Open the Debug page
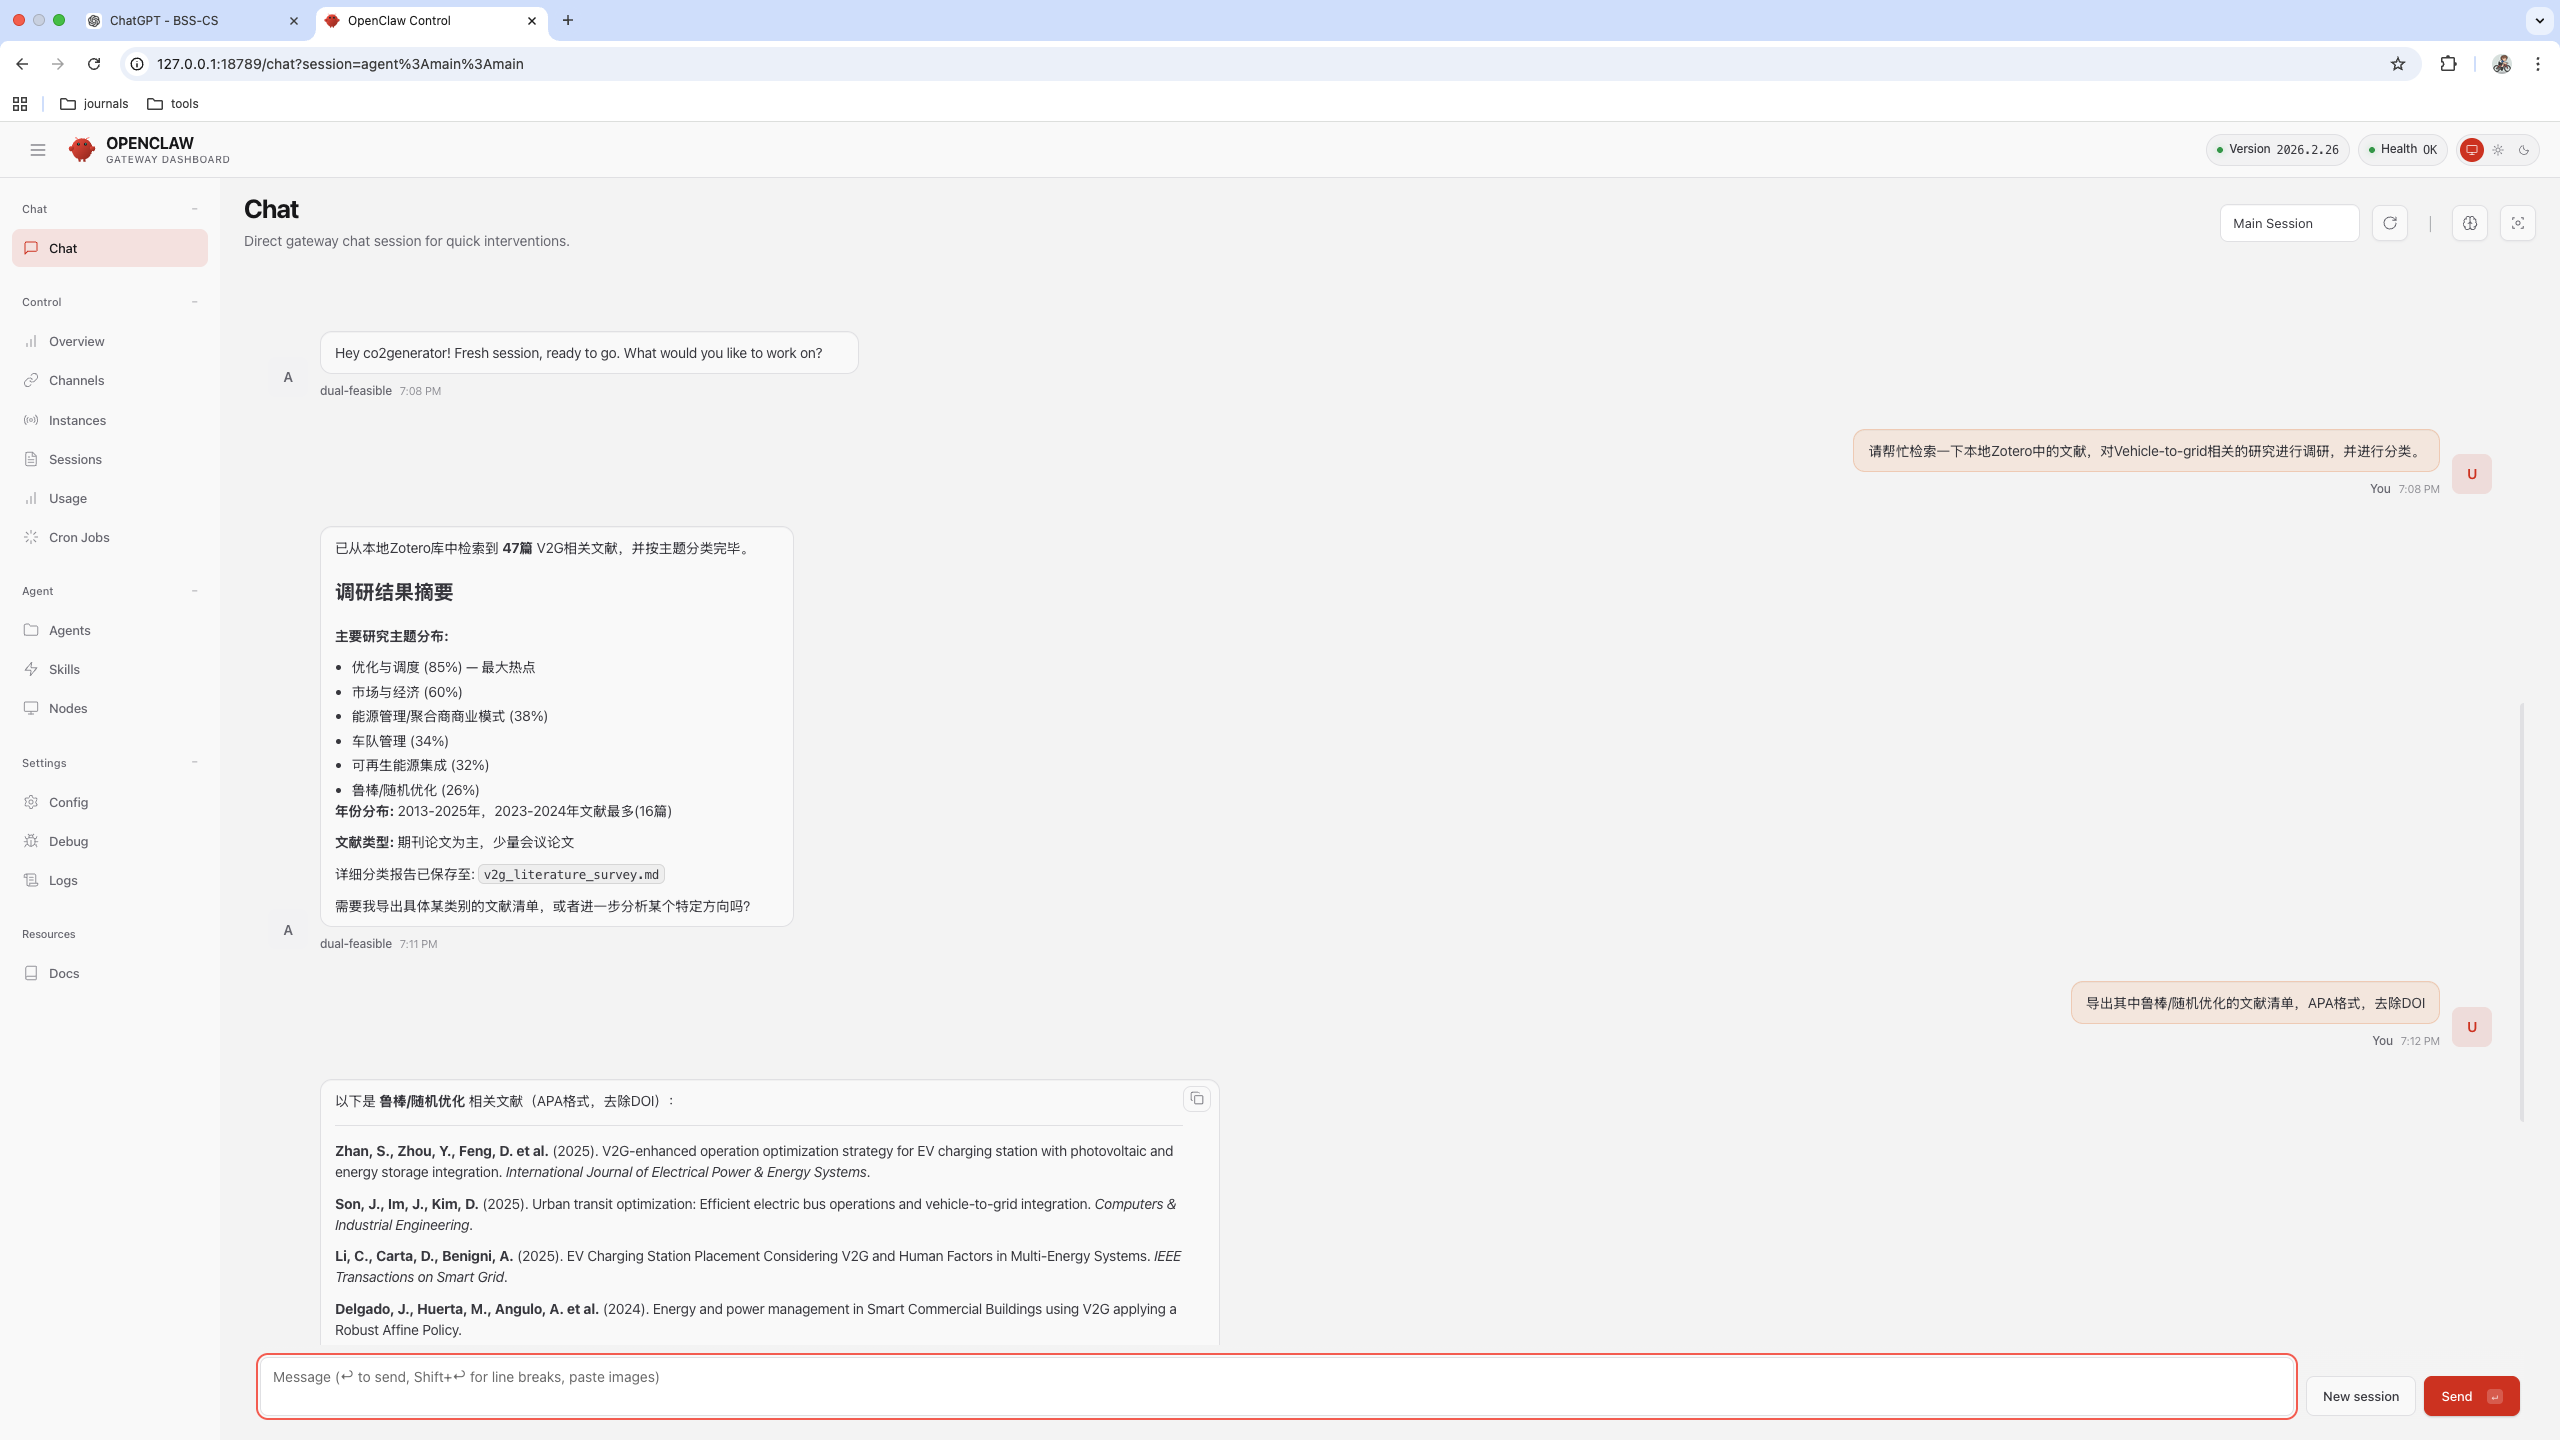 coord(68,841)
